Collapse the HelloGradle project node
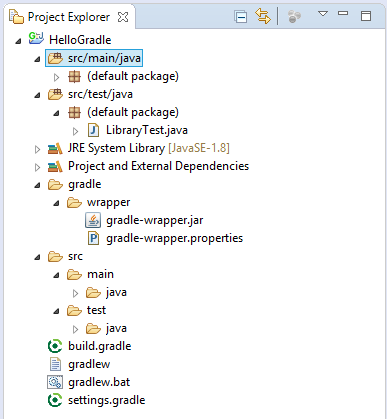The image size is (387, 419). point(18,41)
